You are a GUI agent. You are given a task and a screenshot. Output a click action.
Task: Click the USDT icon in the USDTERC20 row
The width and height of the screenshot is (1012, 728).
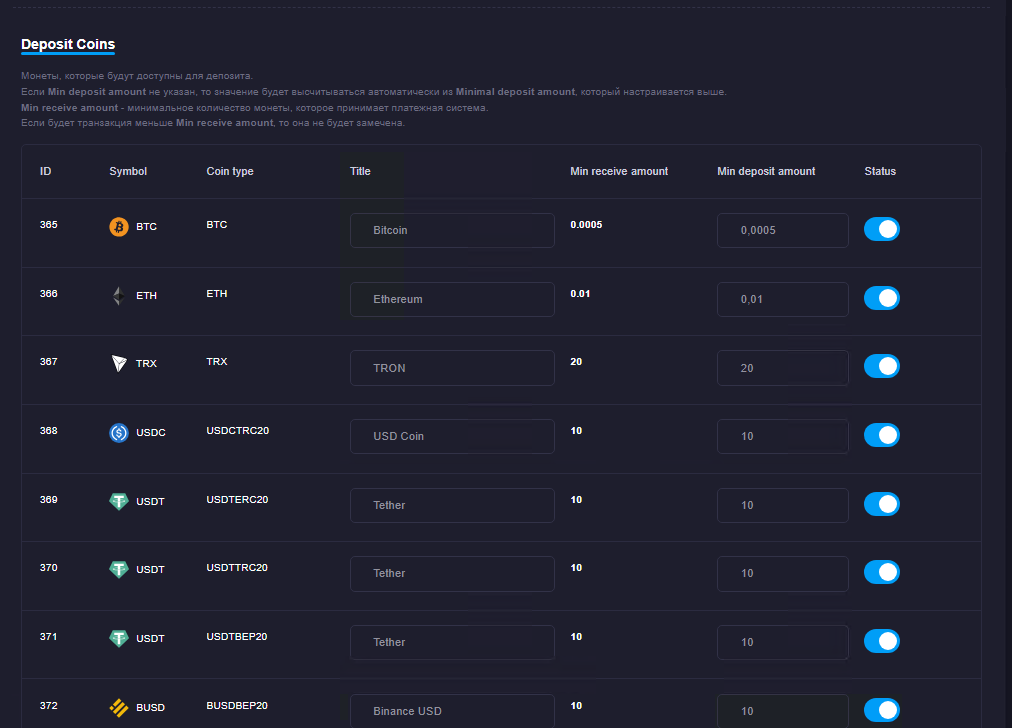pos(119,501)
